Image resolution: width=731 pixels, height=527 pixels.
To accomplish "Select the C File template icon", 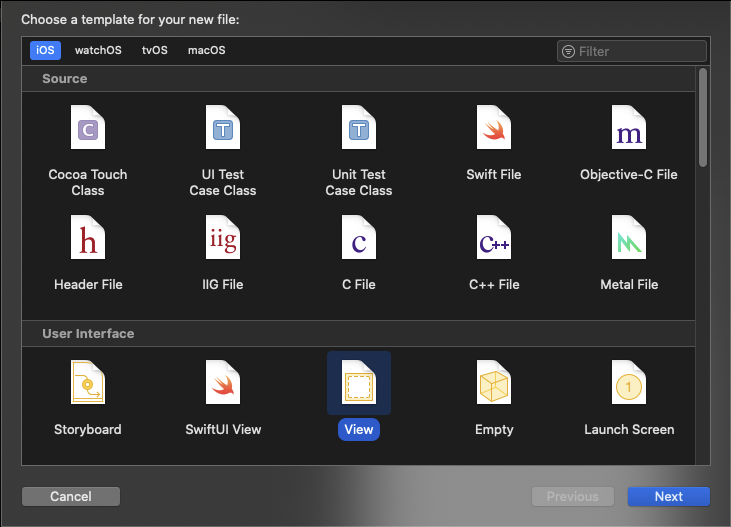I will 359,237.
